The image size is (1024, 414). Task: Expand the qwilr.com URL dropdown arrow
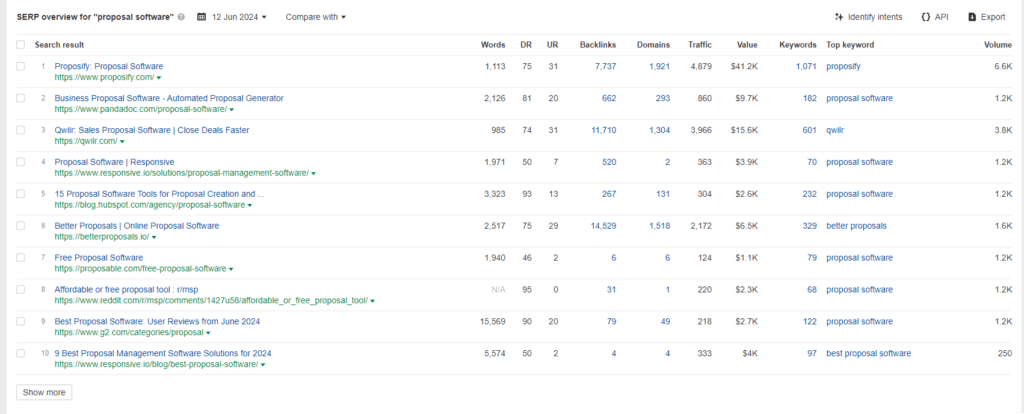[122, 142]
